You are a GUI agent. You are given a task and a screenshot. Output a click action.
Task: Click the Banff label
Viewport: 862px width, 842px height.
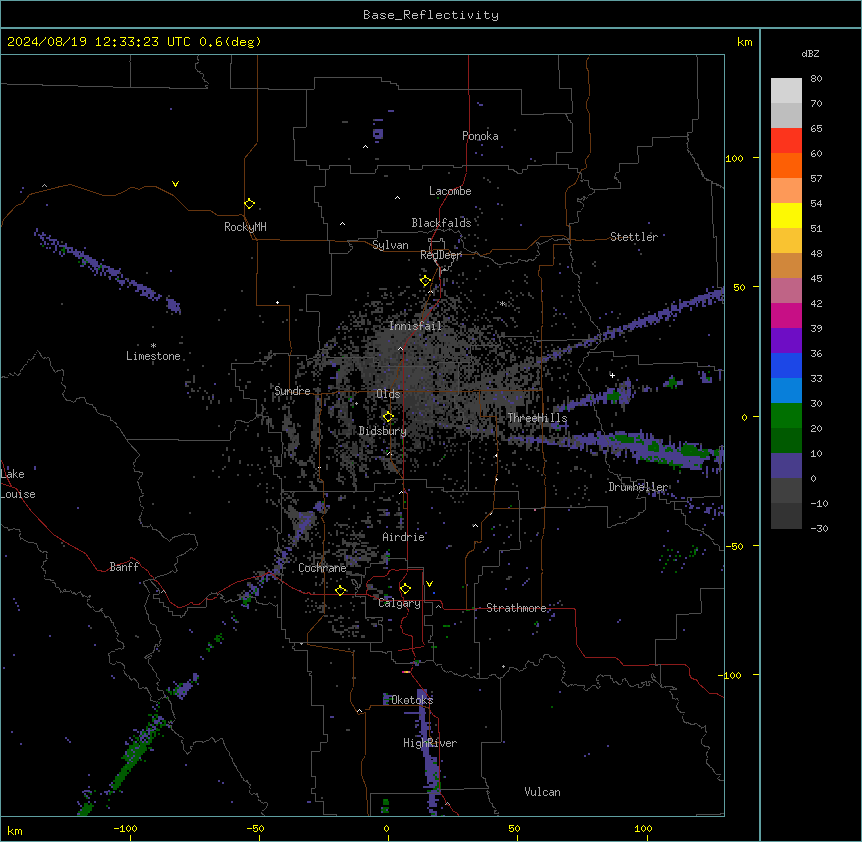tap(124, 567)
